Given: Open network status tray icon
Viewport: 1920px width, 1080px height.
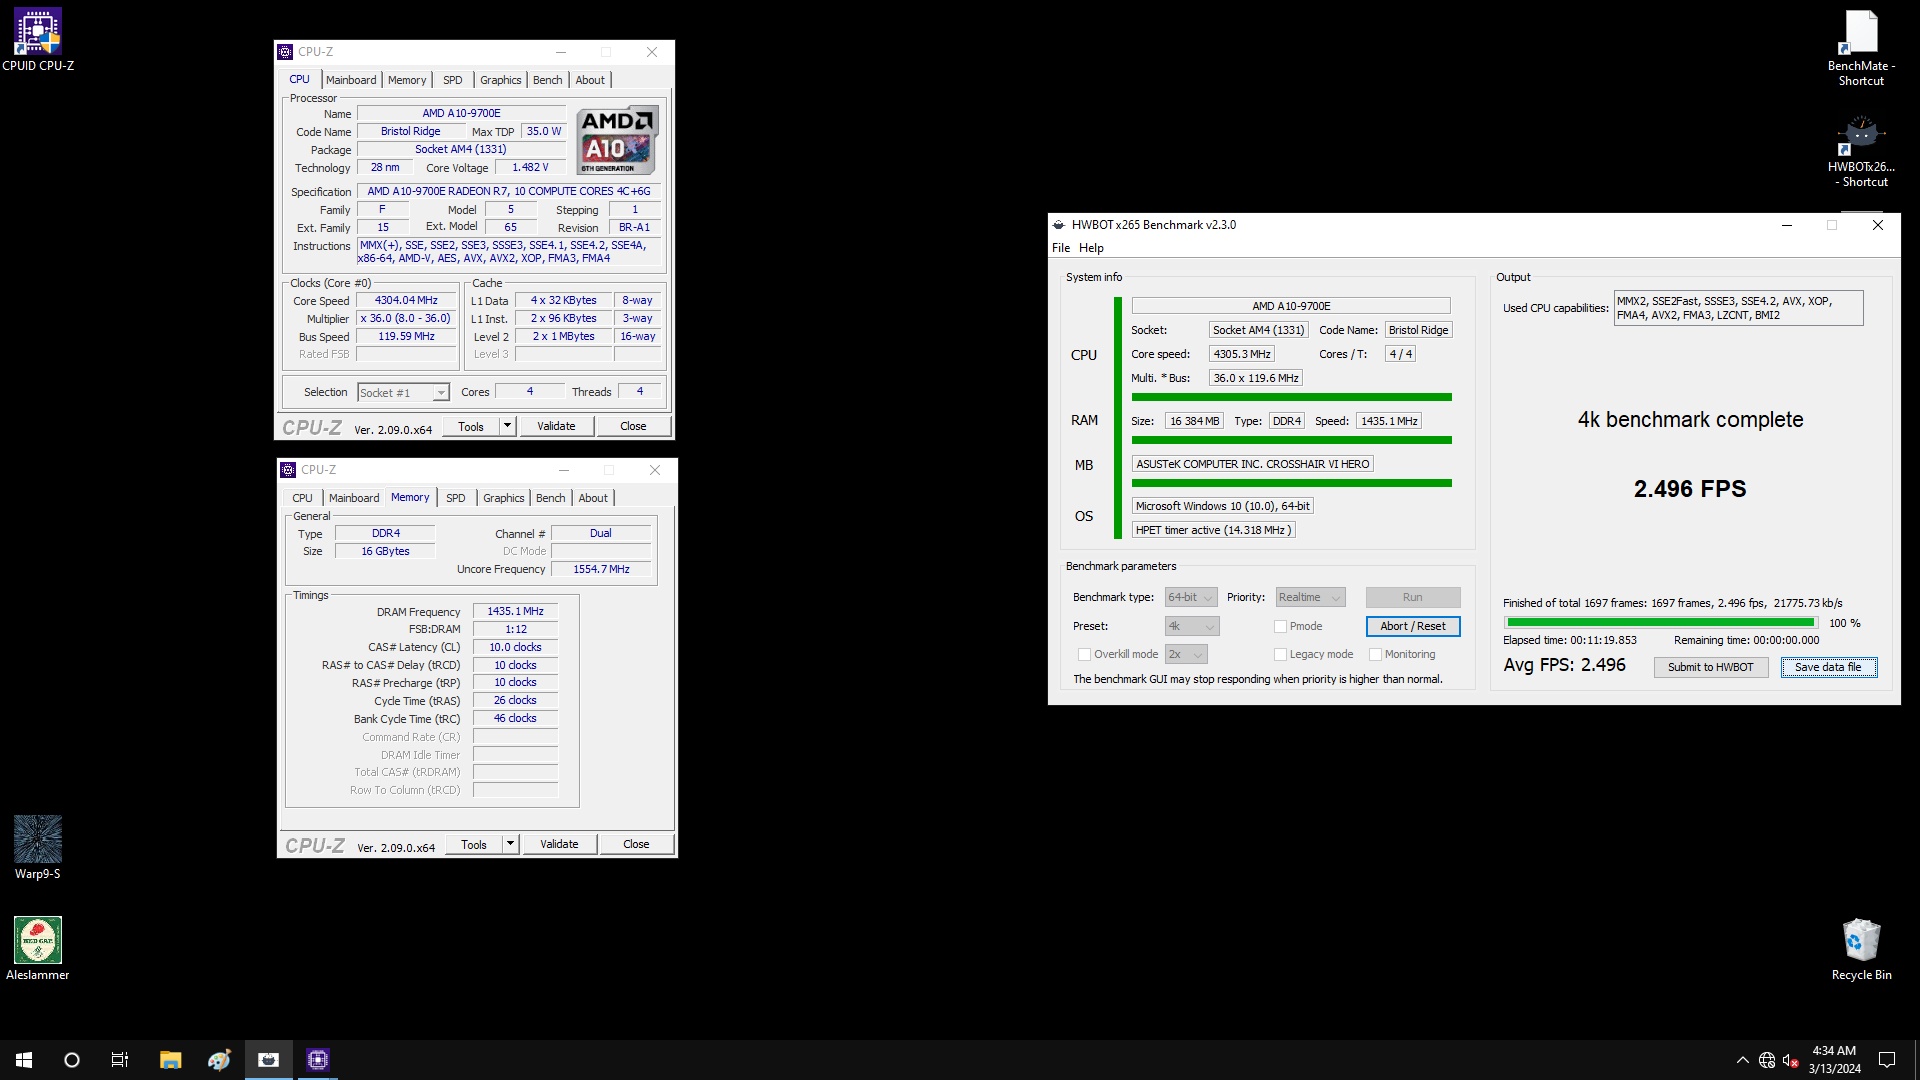Looking at the screenshot, I should click(x=1767, y=1060).
